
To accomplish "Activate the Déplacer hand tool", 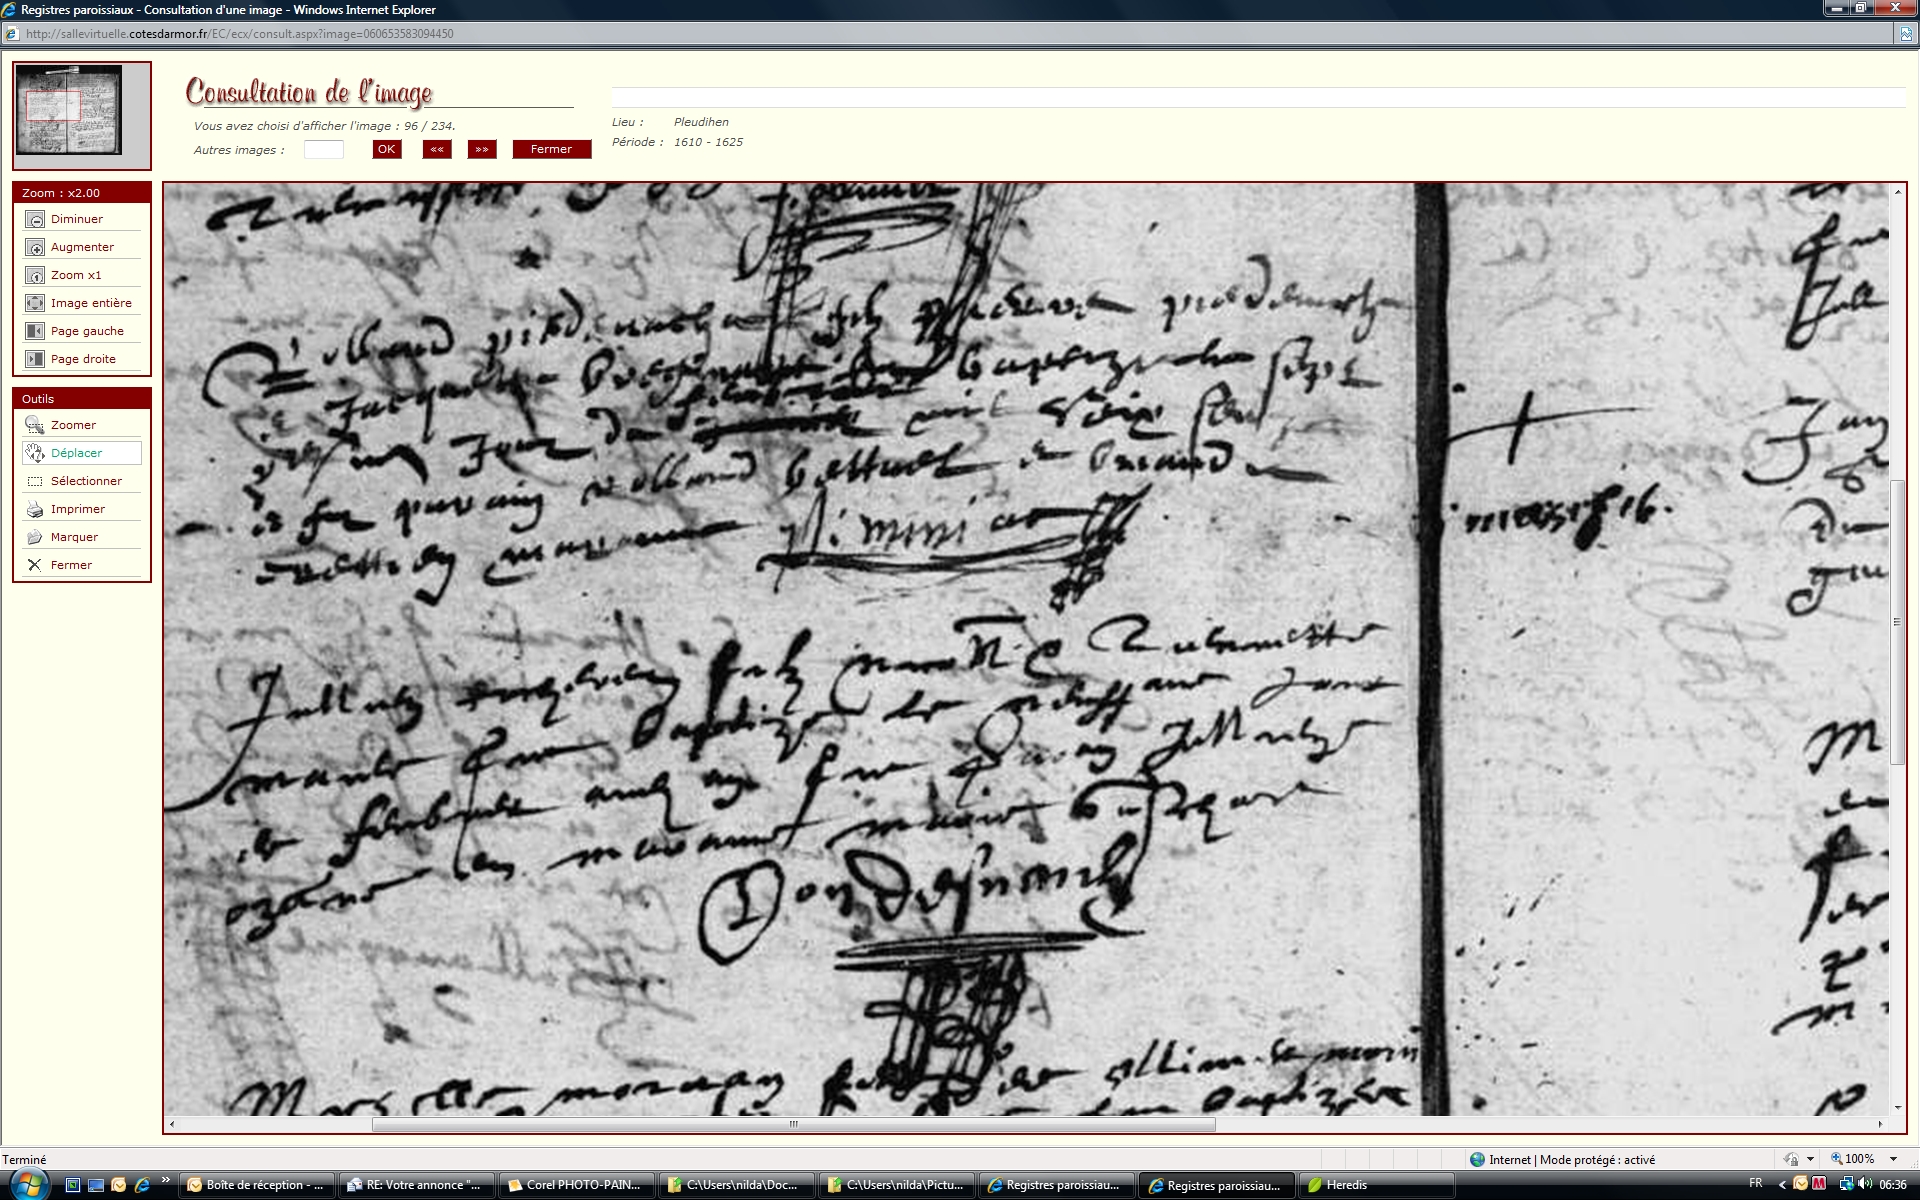I will 35,453.
